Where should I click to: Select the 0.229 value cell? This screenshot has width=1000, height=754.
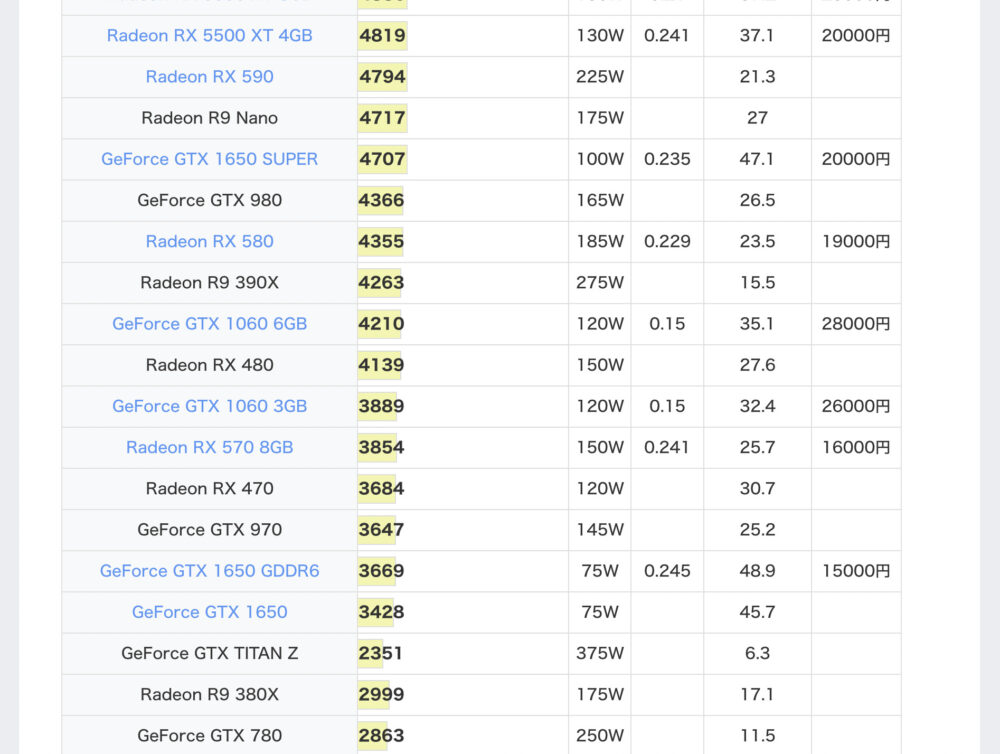667,241
